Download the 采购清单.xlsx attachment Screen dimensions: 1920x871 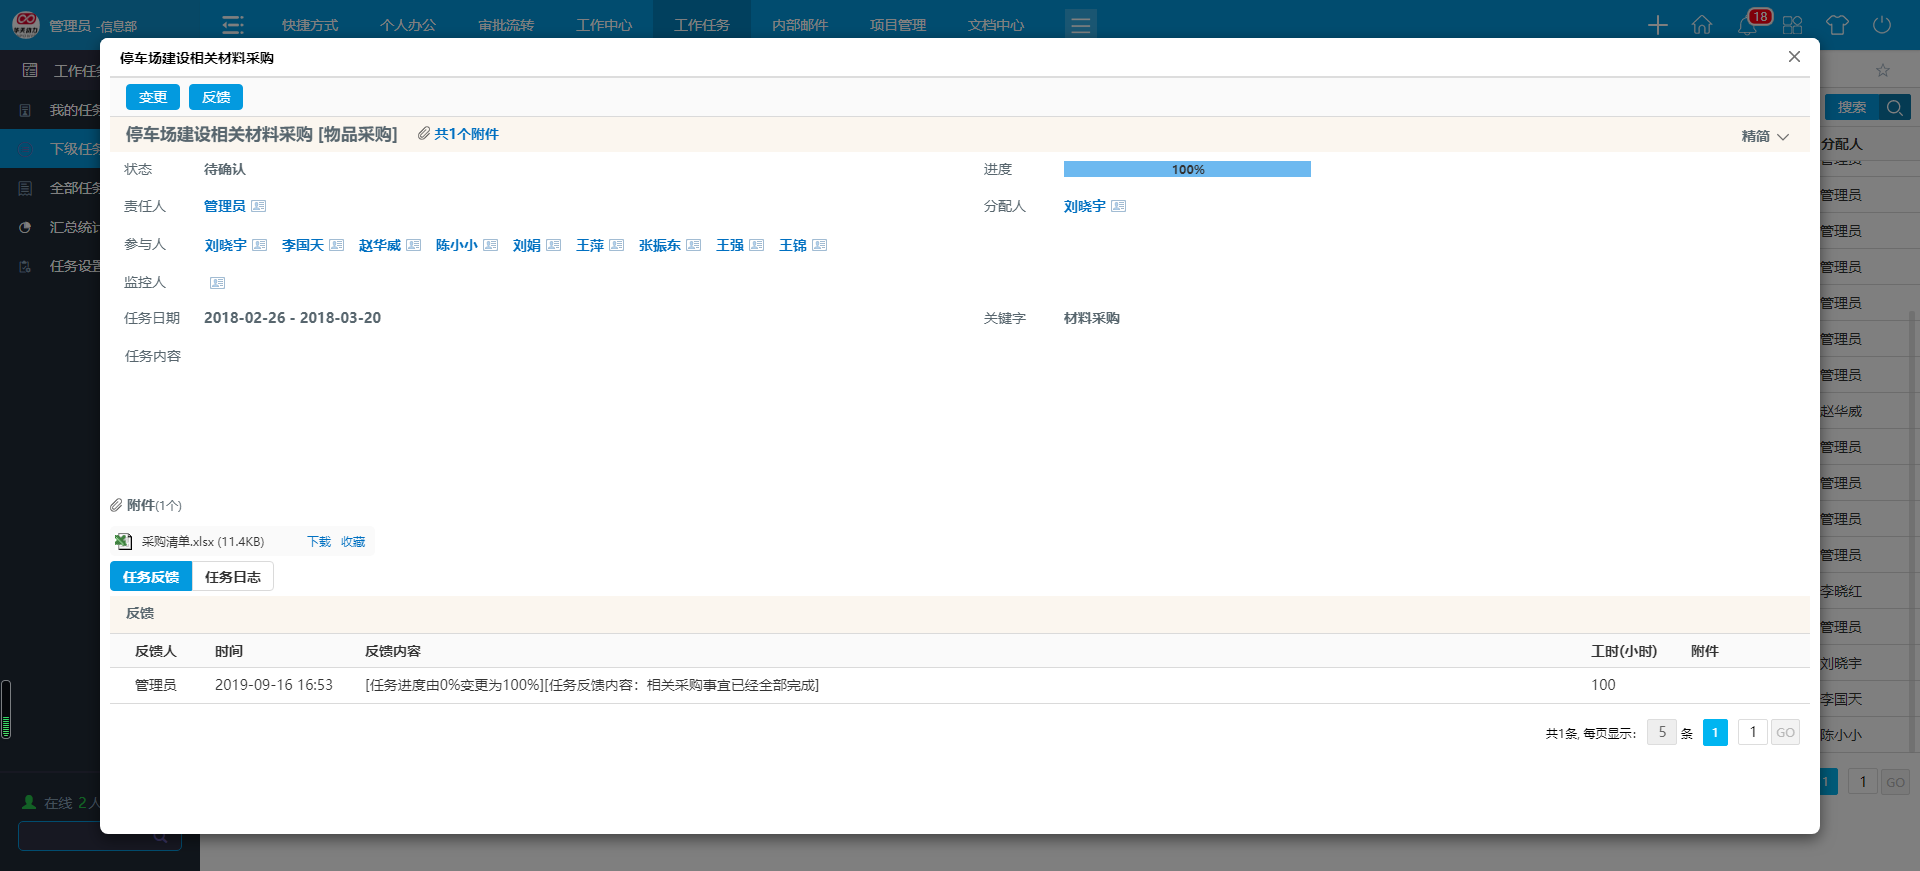[x=319, y=541]
